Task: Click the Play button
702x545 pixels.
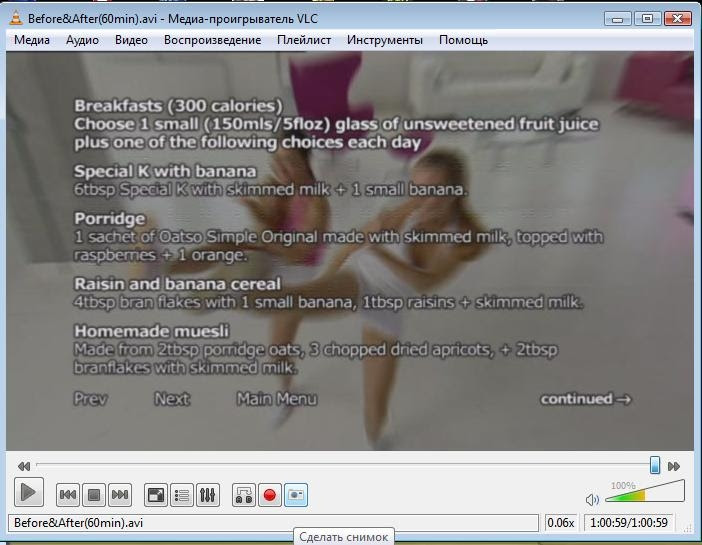Action: tap(29, 492)
